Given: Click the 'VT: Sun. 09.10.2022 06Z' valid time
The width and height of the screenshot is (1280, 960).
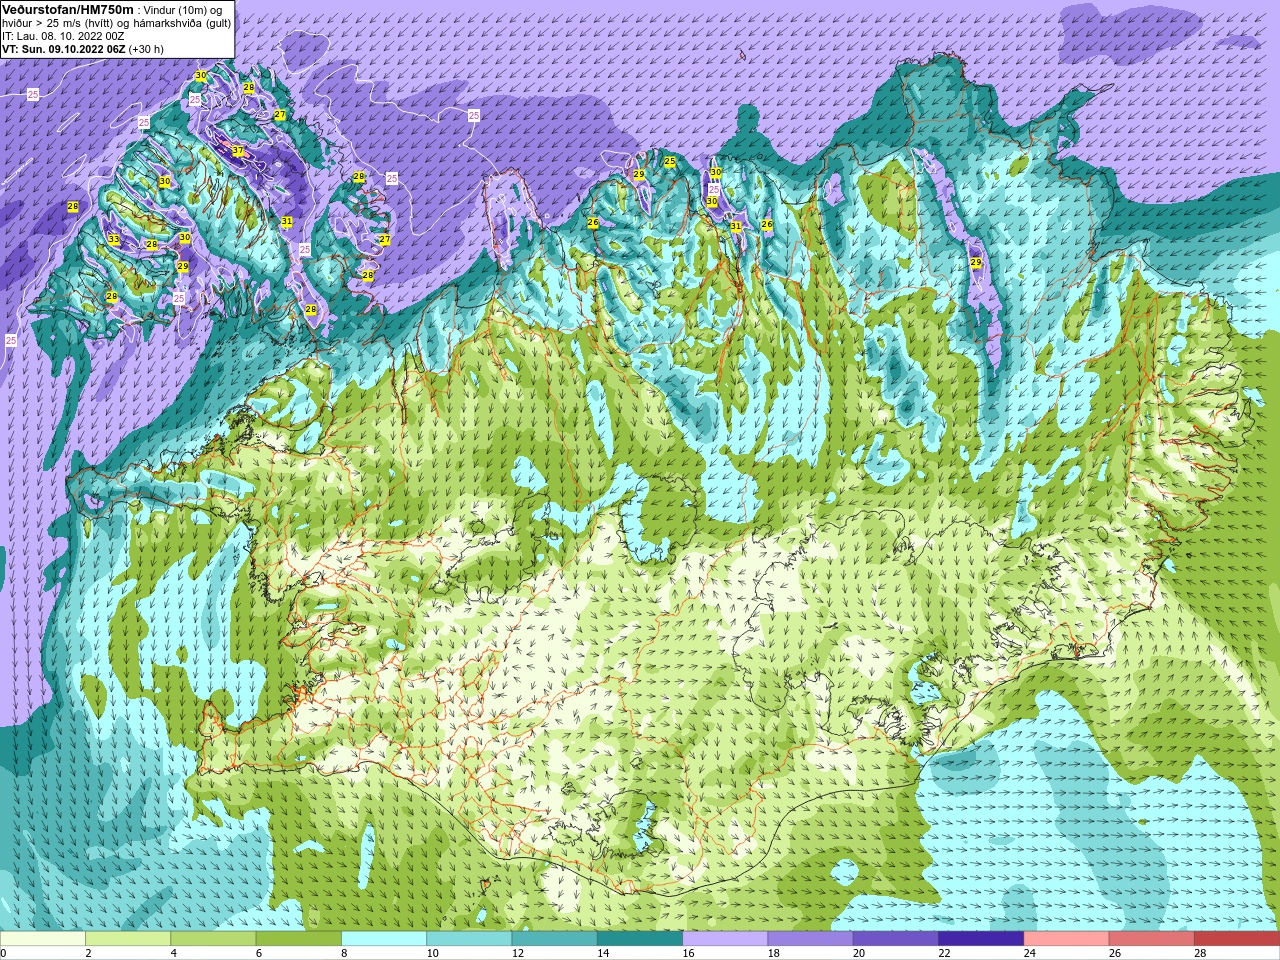Looking at the screenshot, I should [x=63, y=49].
